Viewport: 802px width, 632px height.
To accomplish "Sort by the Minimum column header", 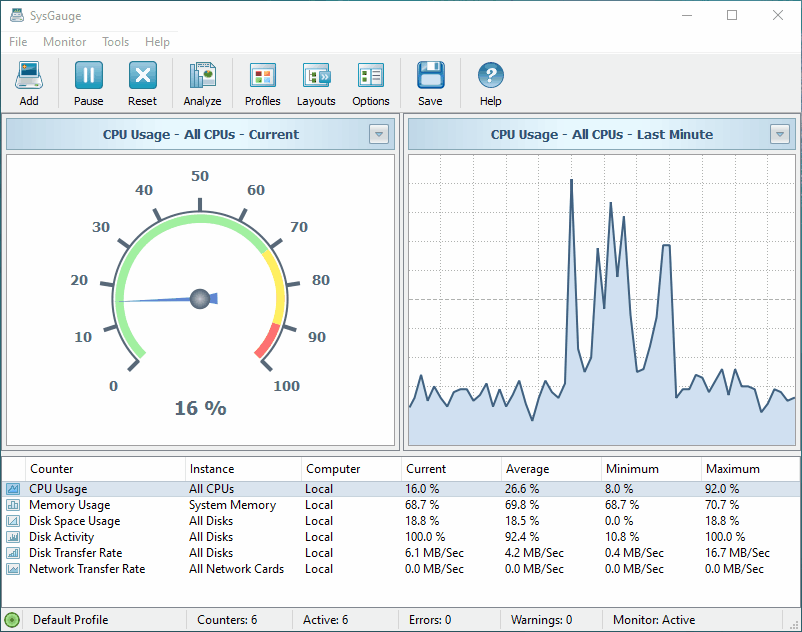I will point(651,469).
